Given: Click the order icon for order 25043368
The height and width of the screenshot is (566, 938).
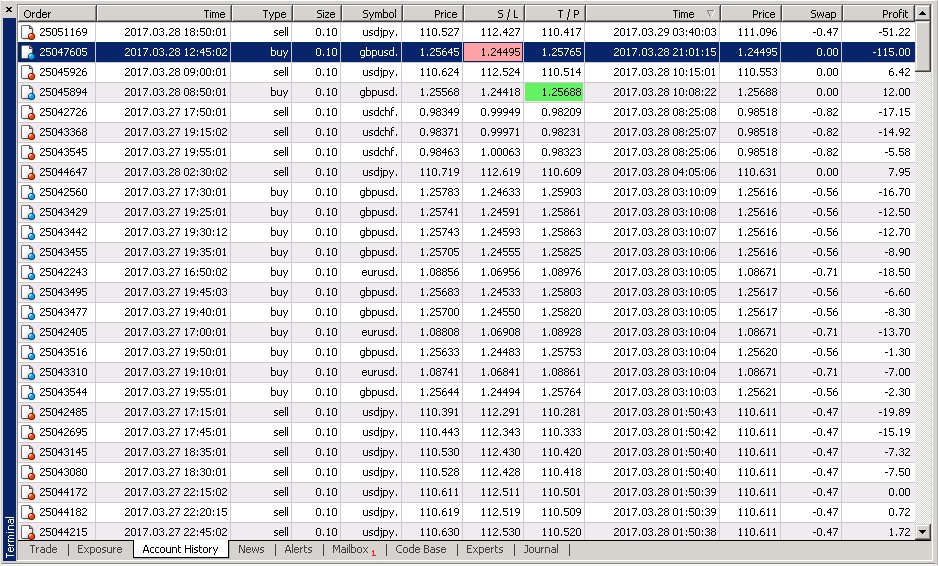Looking at the screenshot, I should [x=28, y=132].
